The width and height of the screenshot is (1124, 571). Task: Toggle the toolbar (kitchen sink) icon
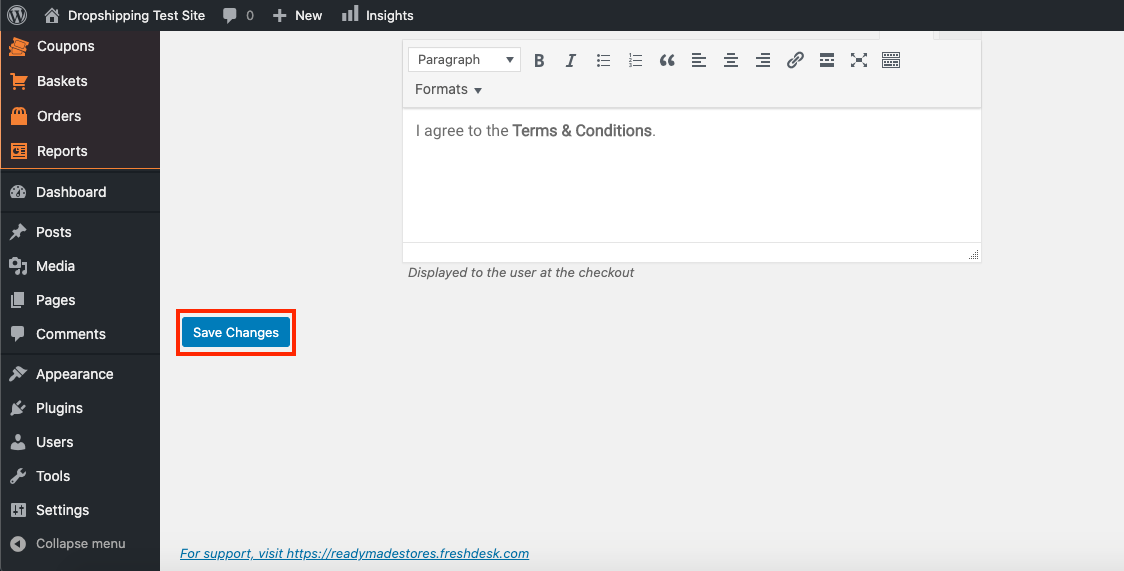coord(890,60)
